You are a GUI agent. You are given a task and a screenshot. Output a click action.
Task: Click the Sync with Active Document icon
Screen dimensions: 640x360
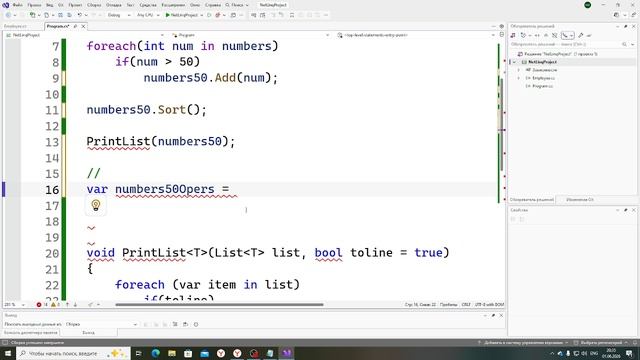click(x=537, y=36)
